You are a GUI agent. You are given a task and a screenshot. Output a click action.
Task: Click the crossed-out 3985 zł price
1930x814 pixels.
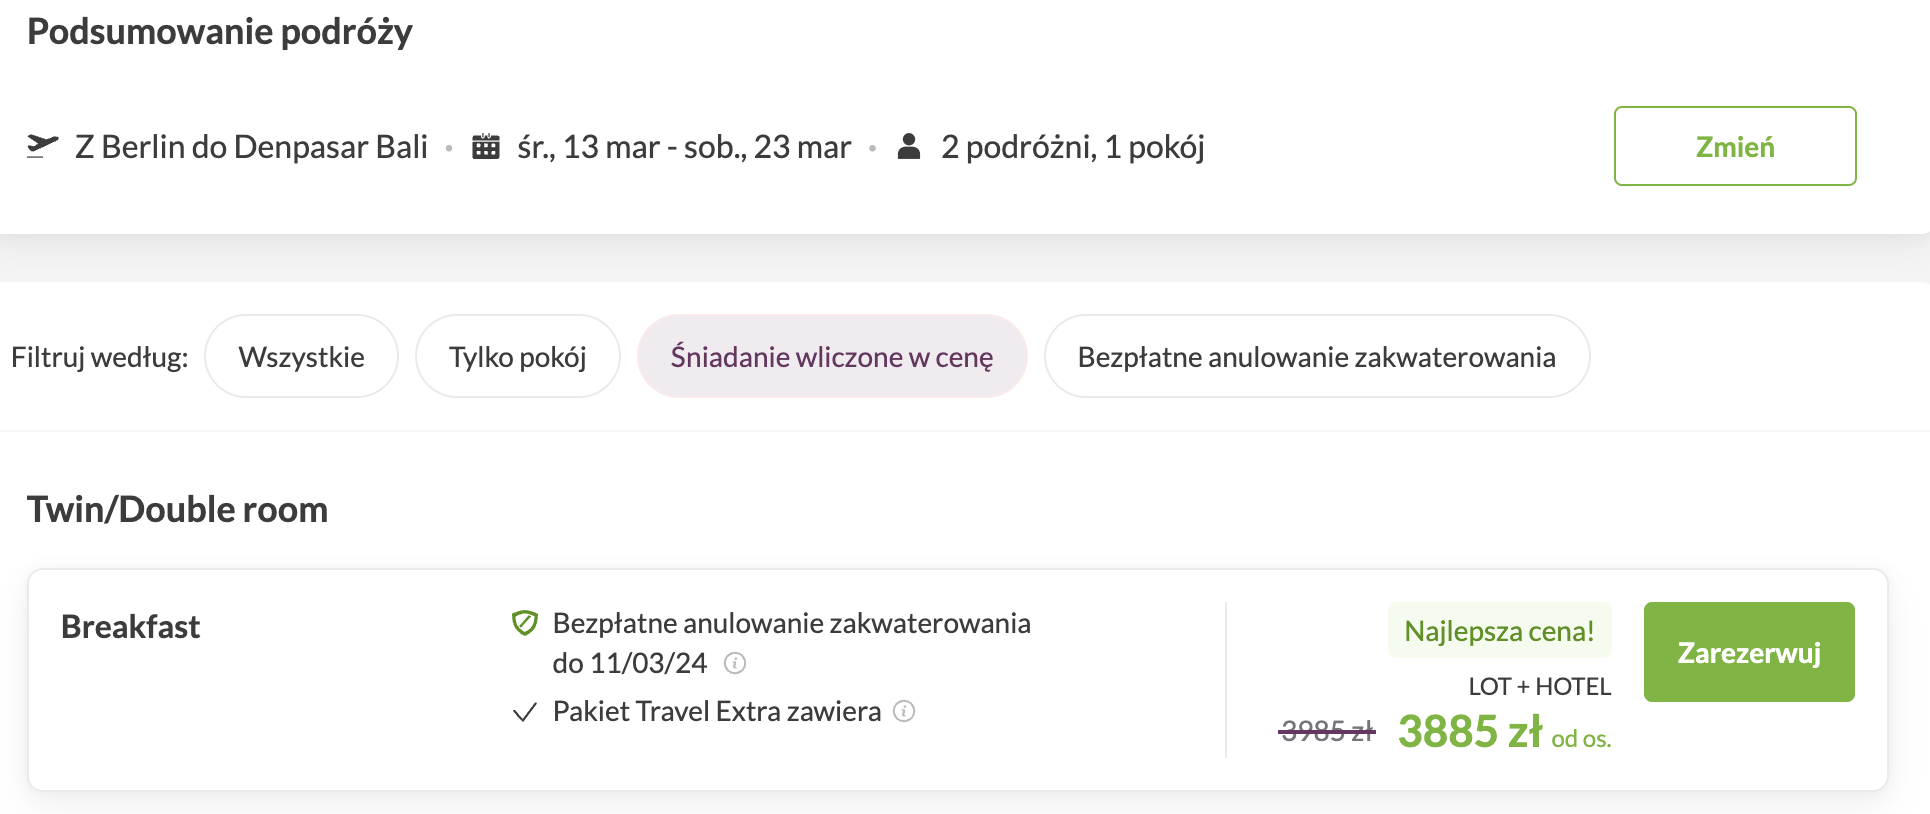pyautogui.click(x=1327, y=731)
